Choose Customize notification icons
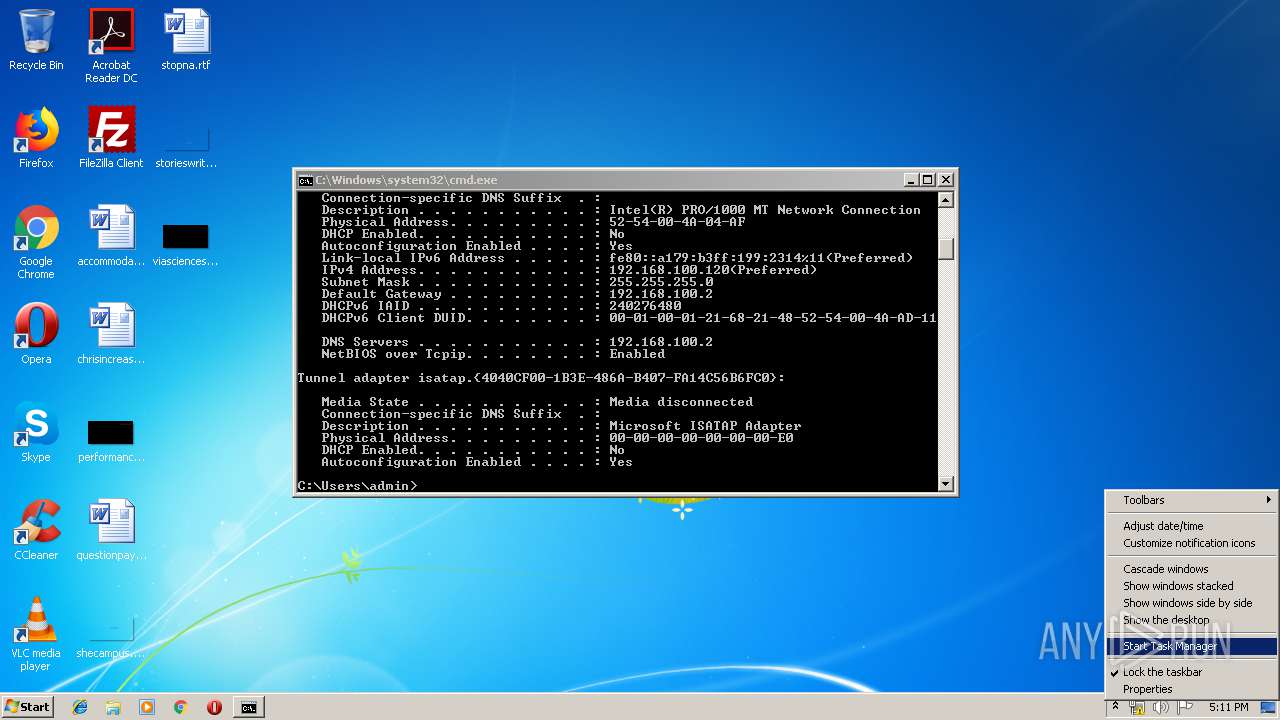 coord(1192,543)
